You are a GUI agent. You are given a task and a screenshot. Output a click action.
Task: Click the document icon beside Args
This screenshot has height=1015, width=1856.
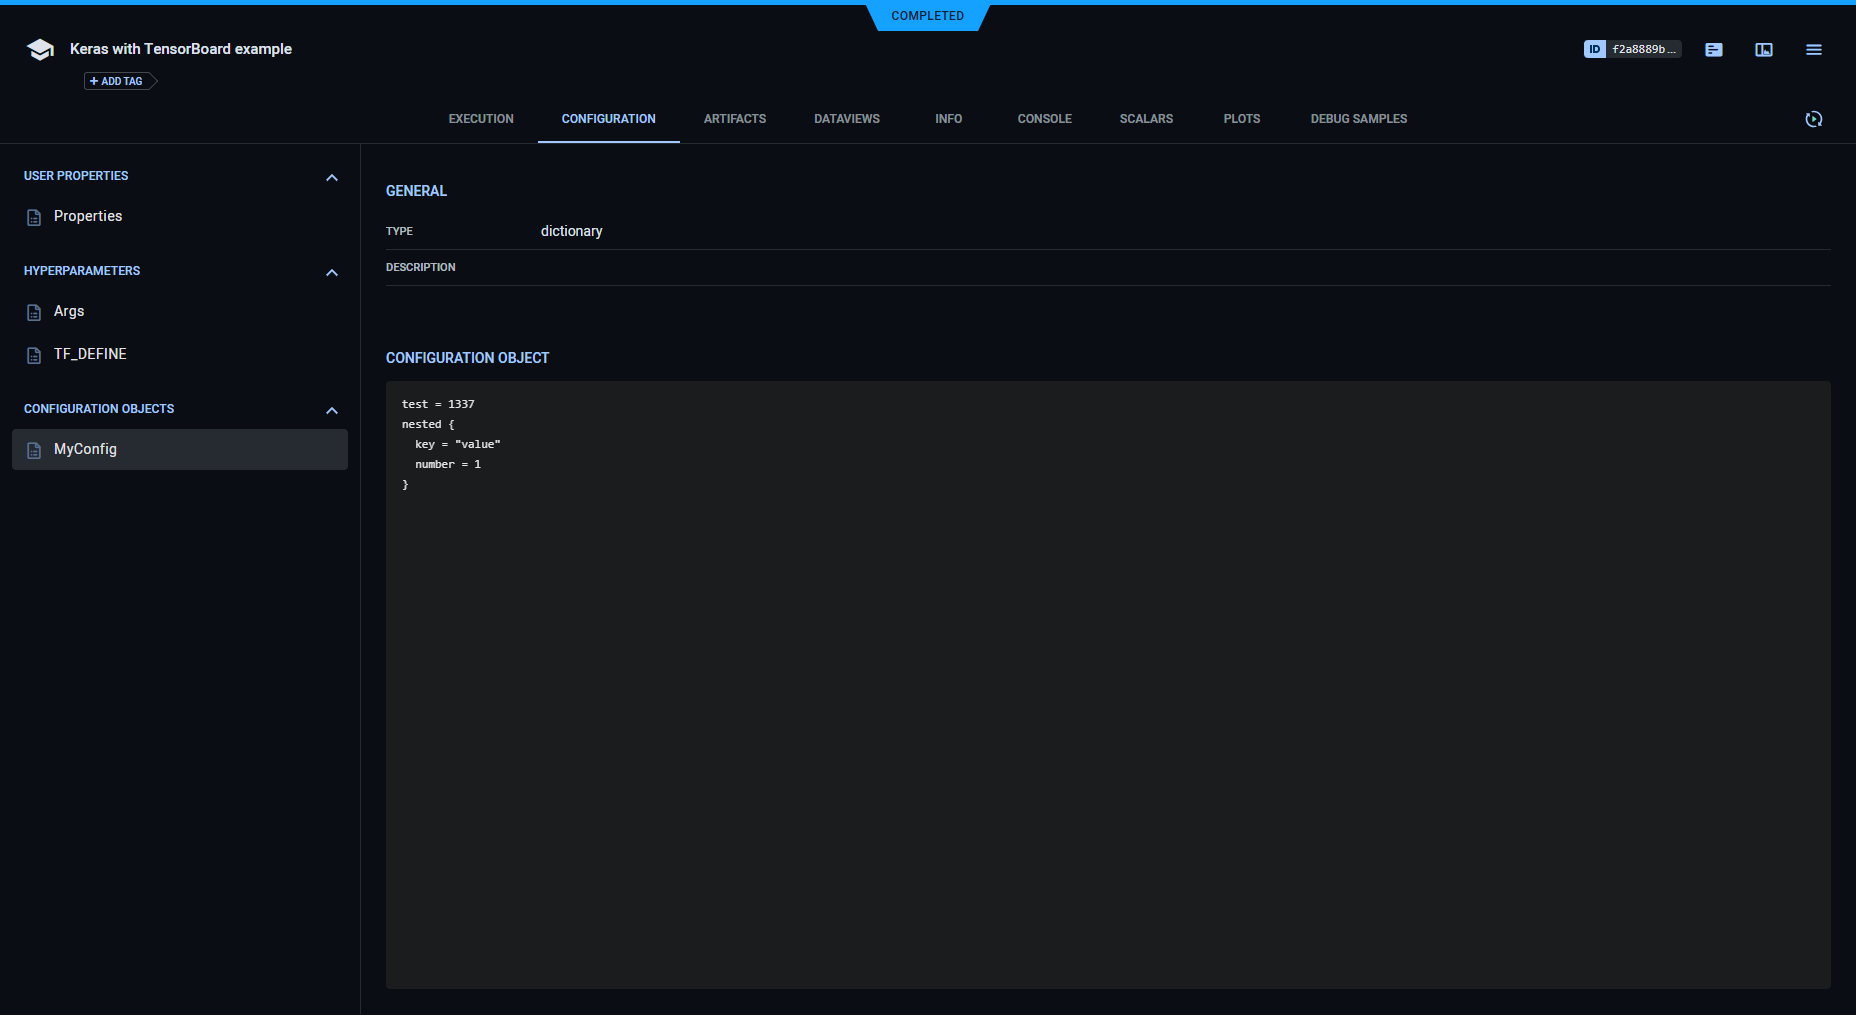point(35,311)
